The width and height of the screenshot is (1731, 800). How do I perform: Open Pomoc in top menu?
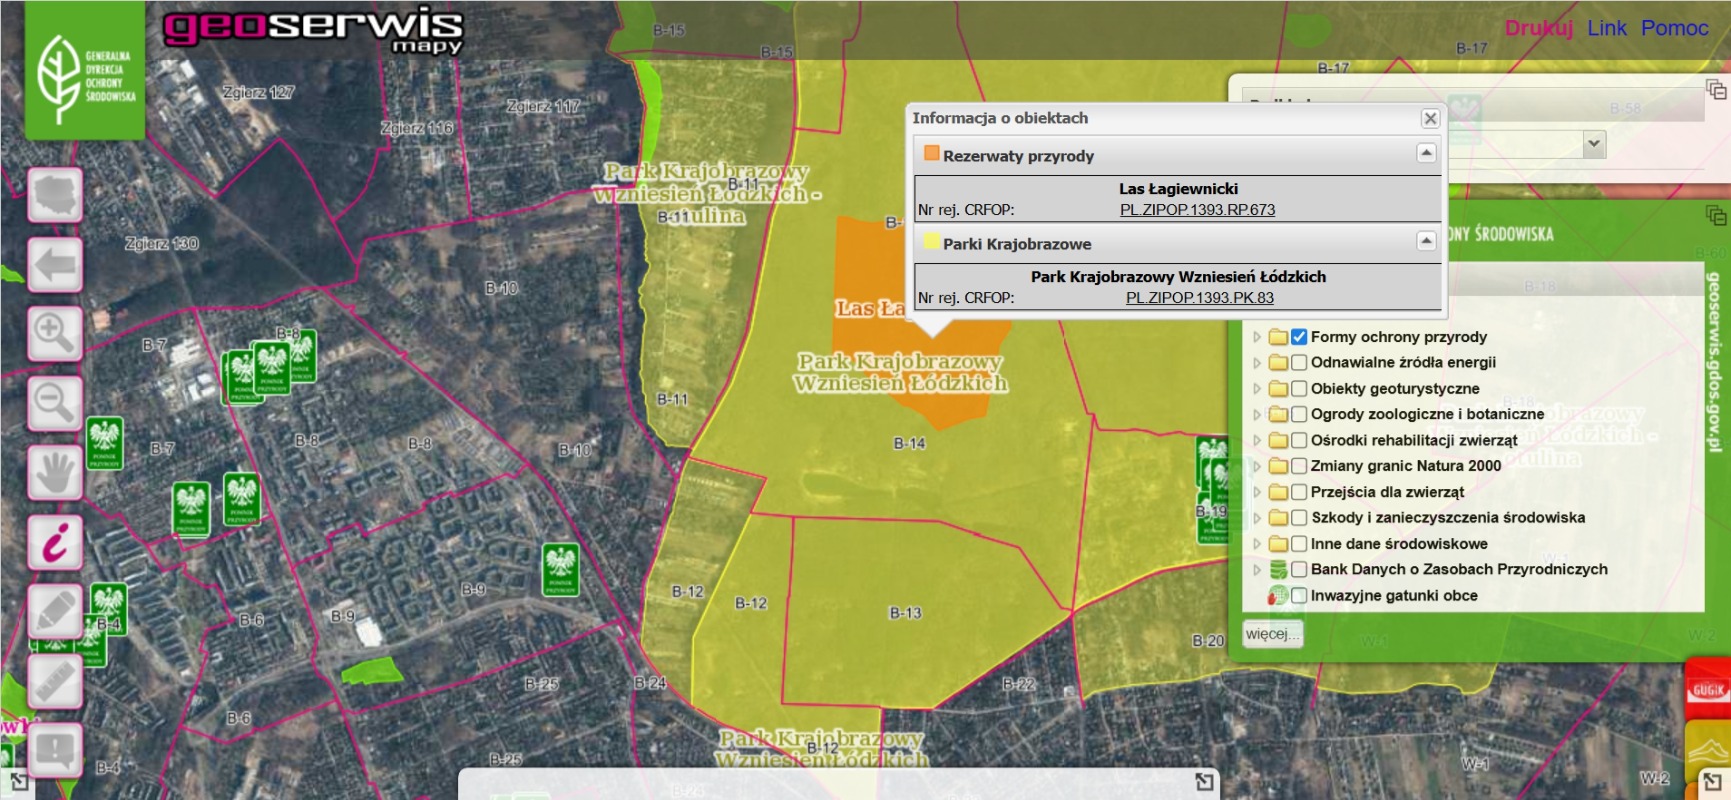1675,28
